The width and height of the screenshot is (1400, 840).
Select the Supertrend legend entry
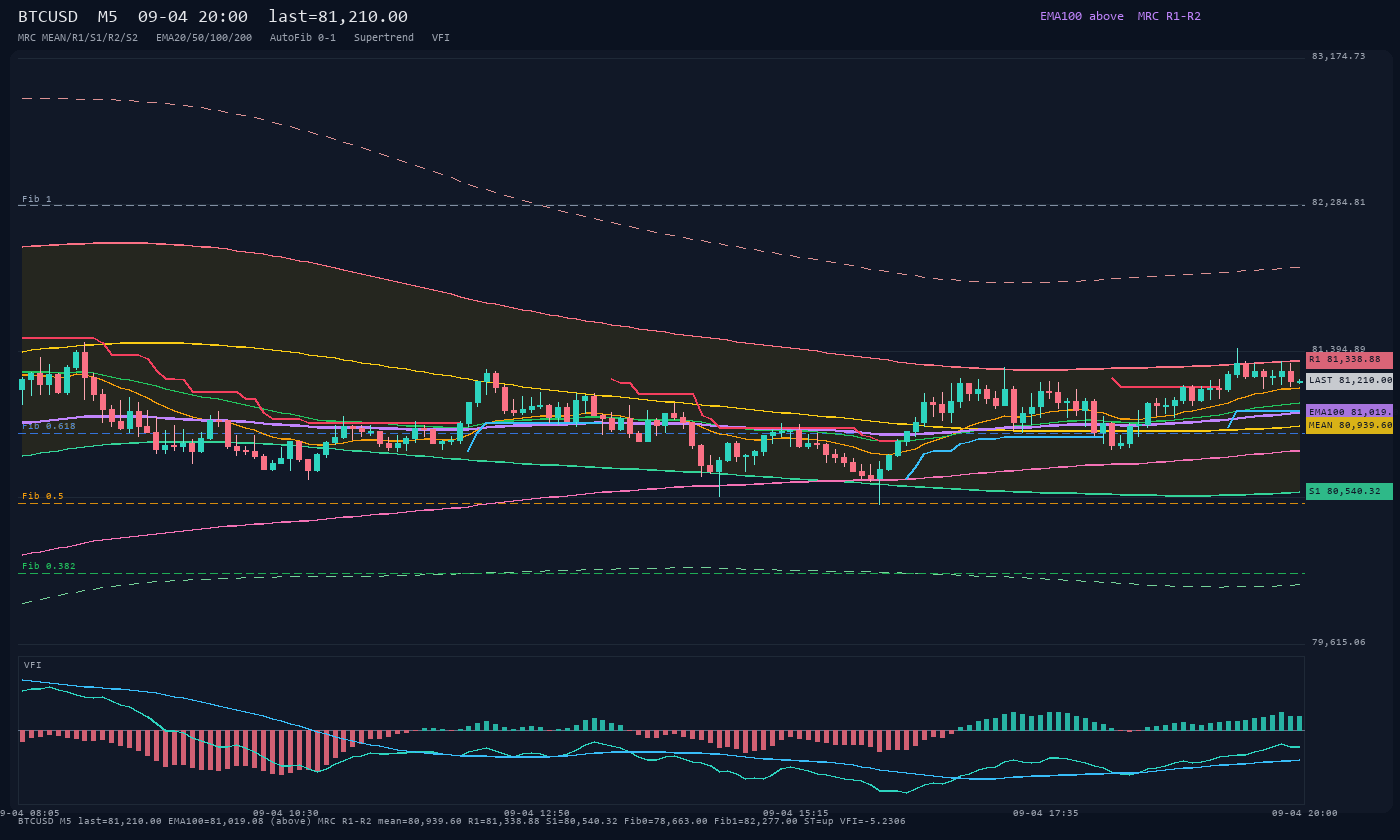coord(384,37)
